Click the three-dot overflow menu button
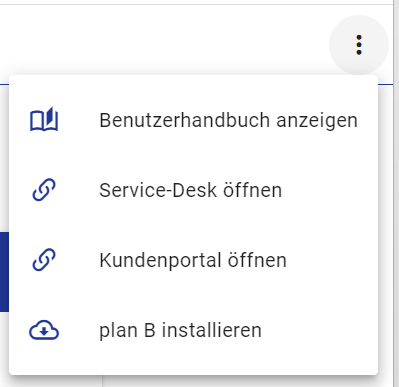The height and width of the screenshot is (387, 399). click(x=359, y=45)
